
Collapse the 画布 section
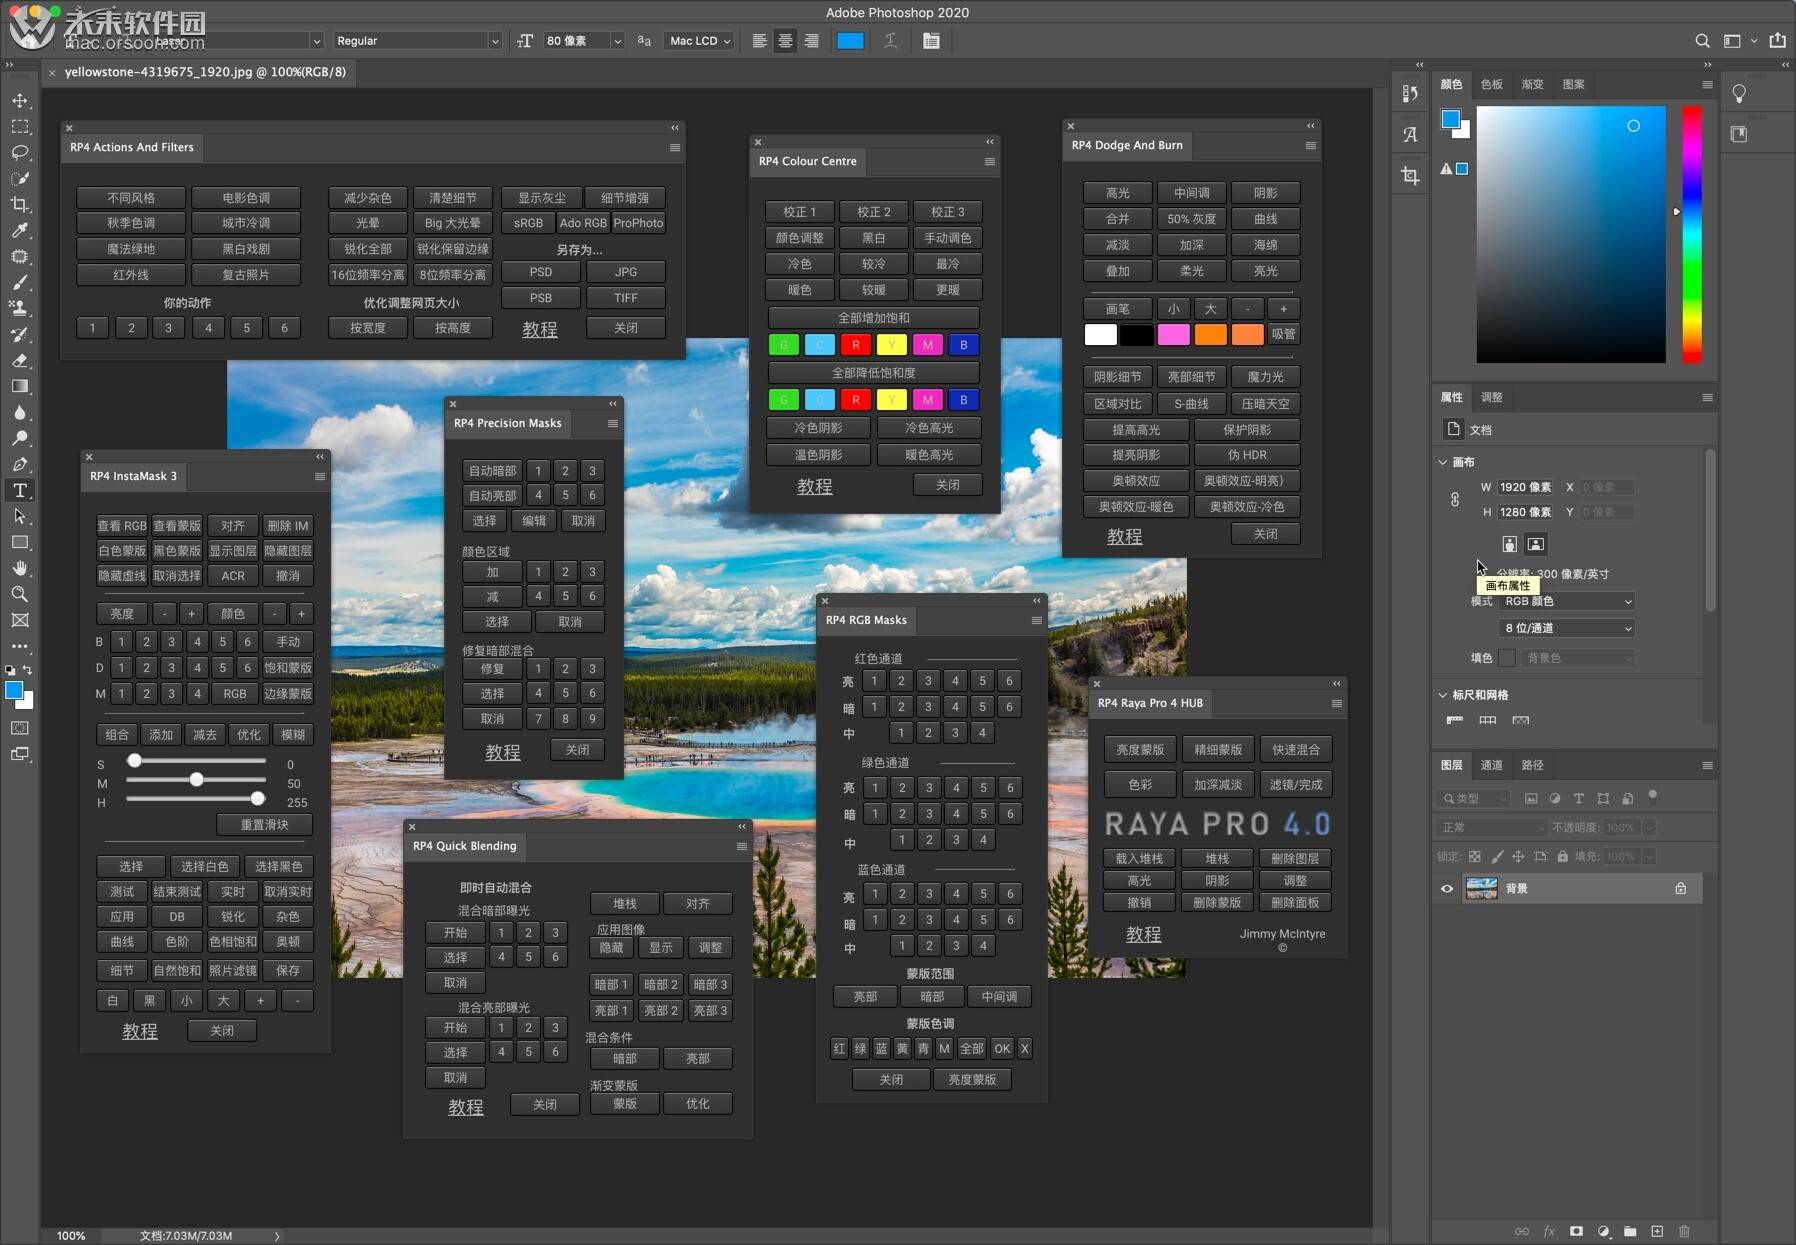click(x=1443, y=462)
